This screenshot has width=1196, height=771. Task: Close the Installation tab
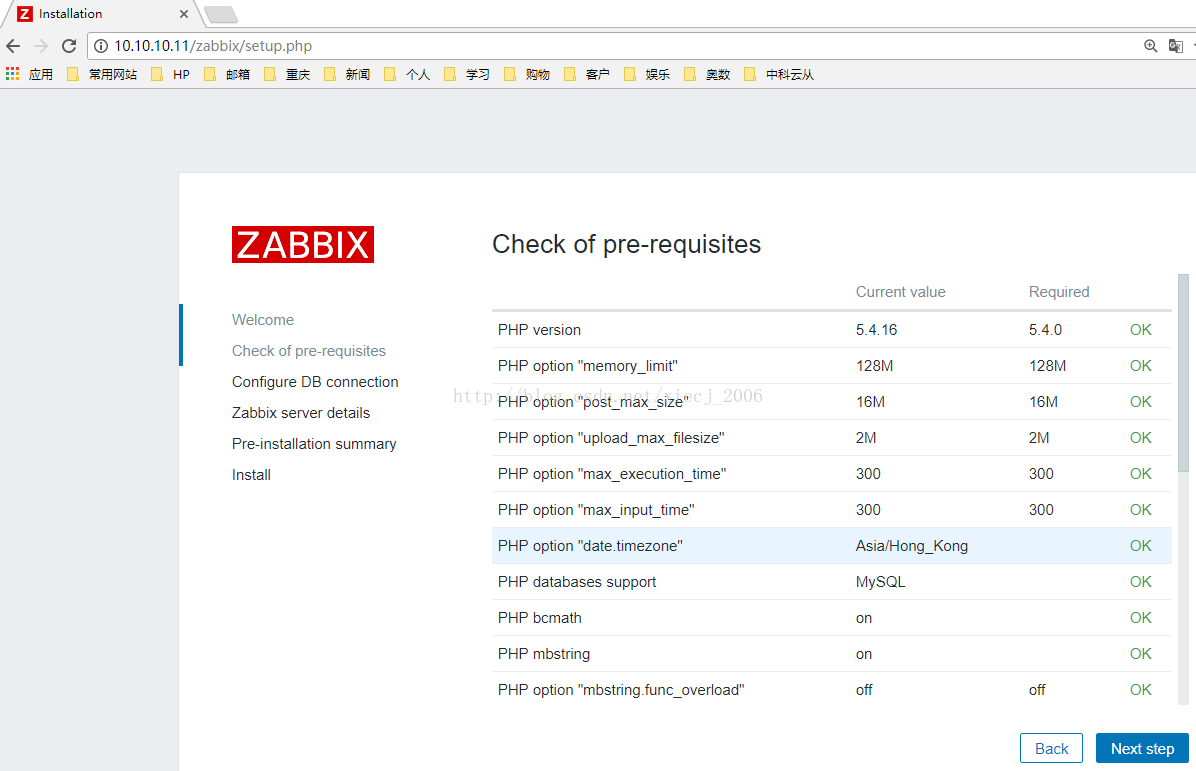click(x=184, y=14)
